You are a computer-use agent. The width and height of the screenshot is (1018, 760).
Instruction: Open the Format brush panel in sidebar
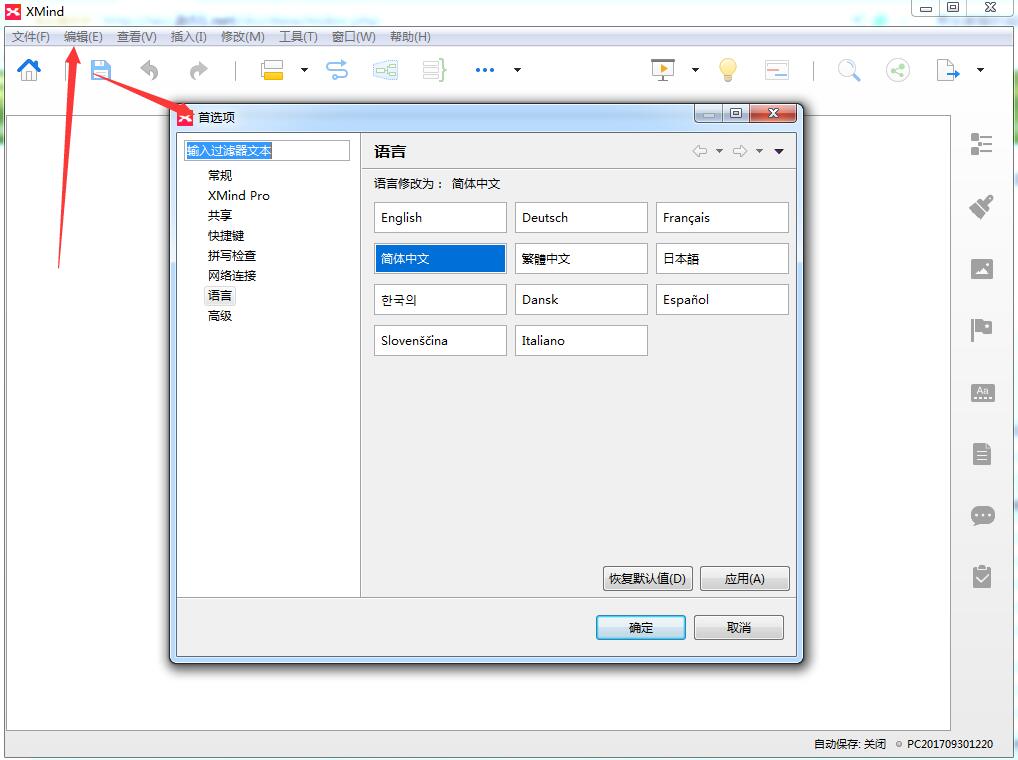(982, 206)
